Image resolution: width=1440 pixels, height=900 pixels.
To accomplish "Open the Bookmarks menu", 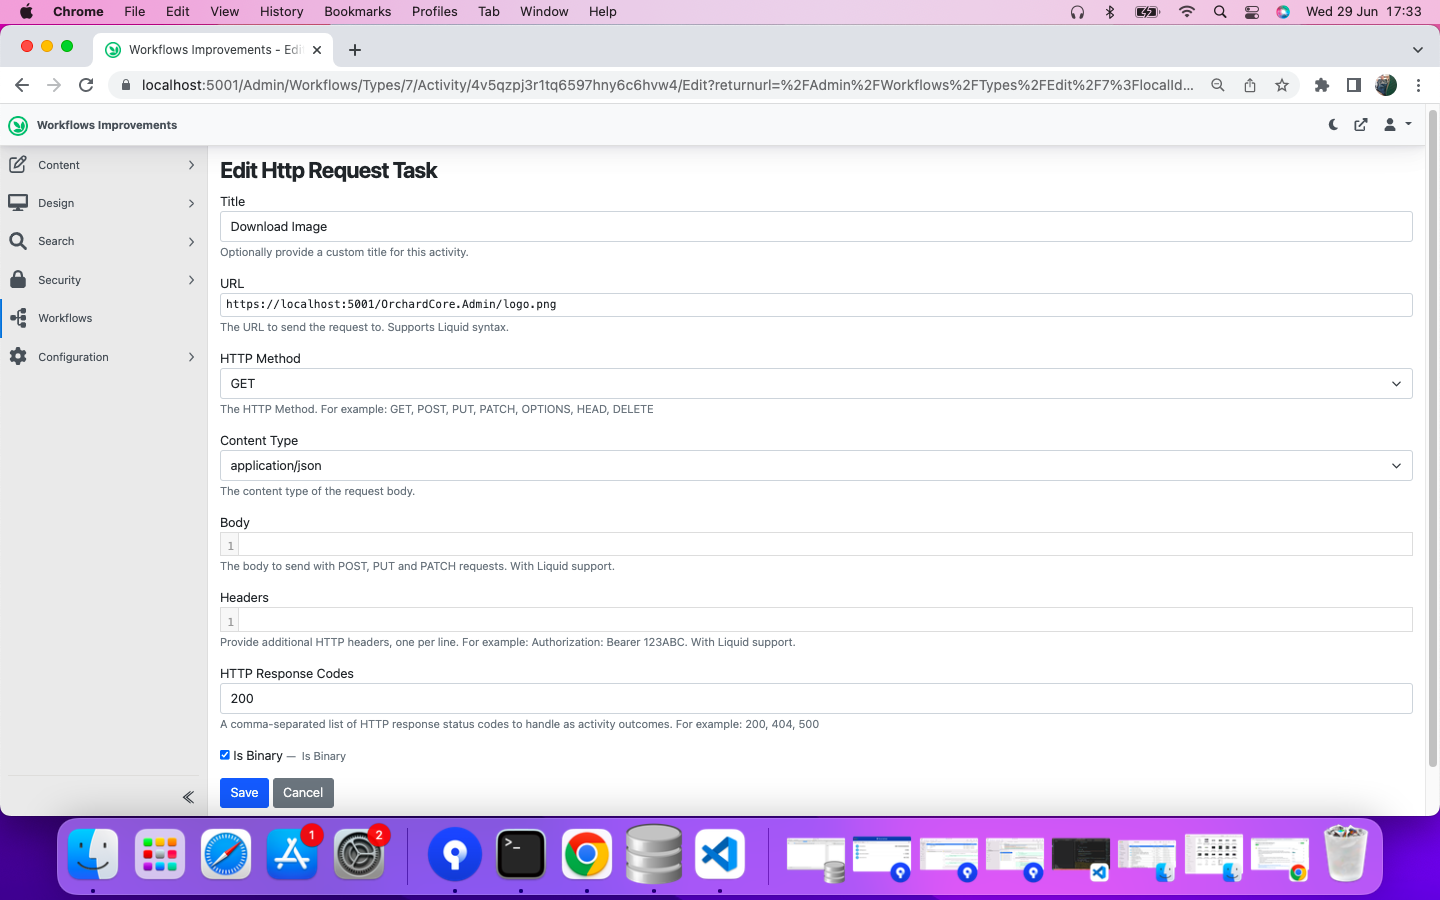I will tap(357, 12).
